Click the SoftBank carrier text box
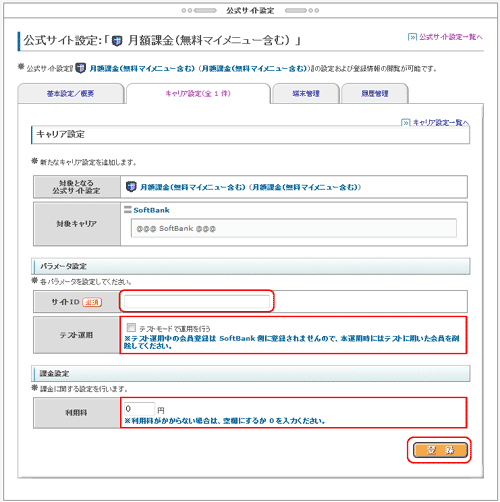Viewport: 500px width, 502px height. pos(294,228)
